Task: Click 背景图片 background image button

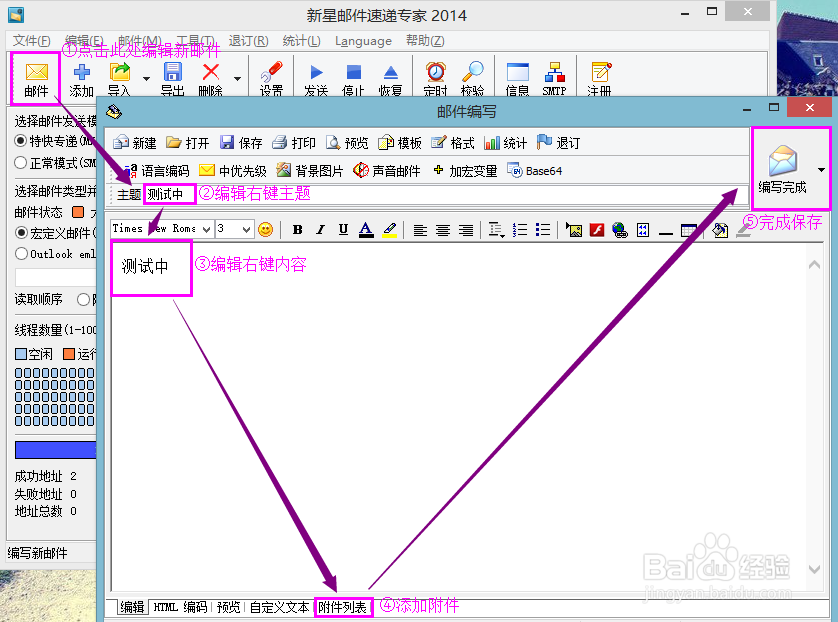Action: point(309,171)
